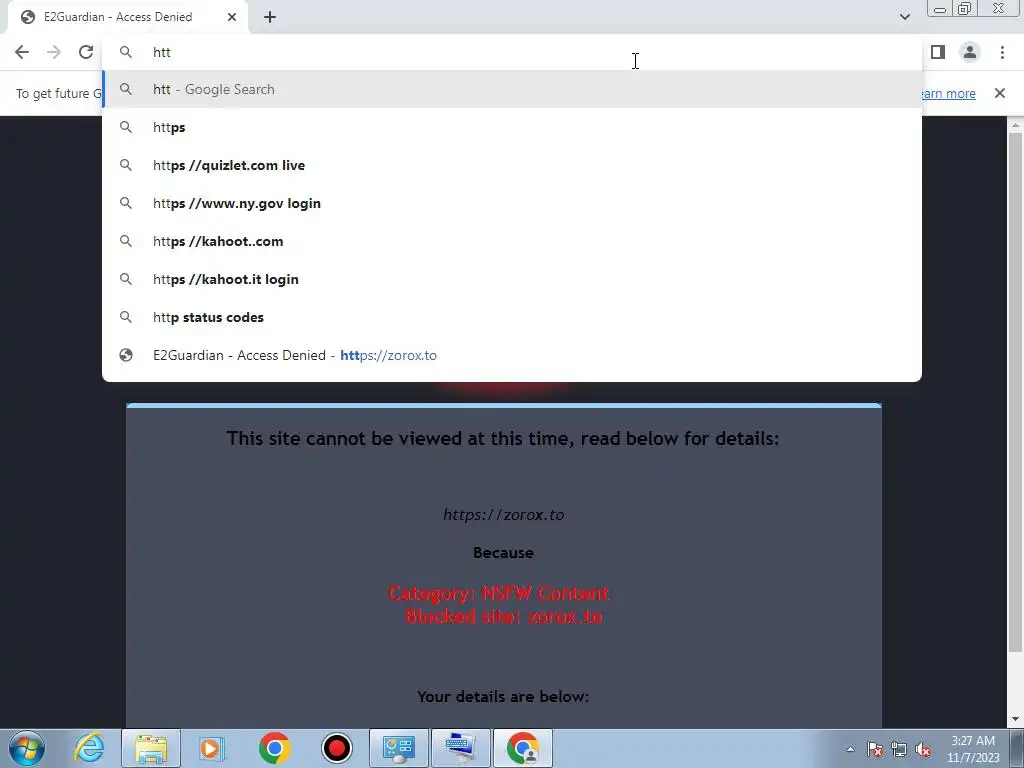Open the Chrome tab search dropdown
Screen dimensions: 1024x768
(x=904, y=17)
